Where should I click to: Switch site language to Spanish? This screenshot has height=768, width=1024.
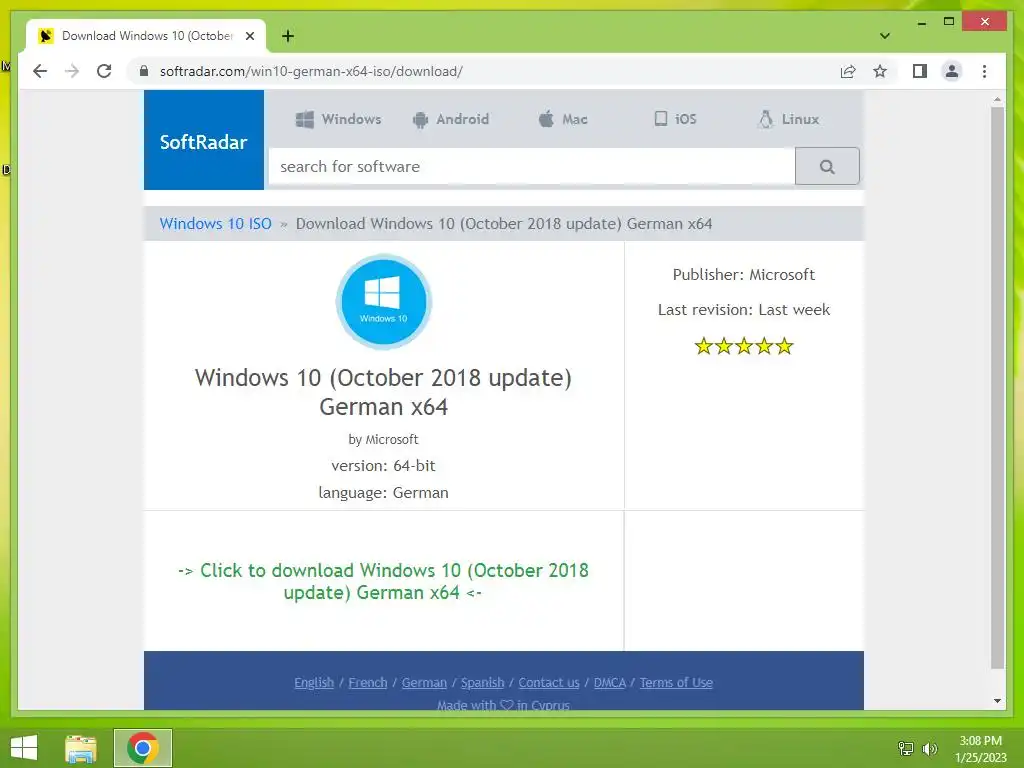[483, 682]
